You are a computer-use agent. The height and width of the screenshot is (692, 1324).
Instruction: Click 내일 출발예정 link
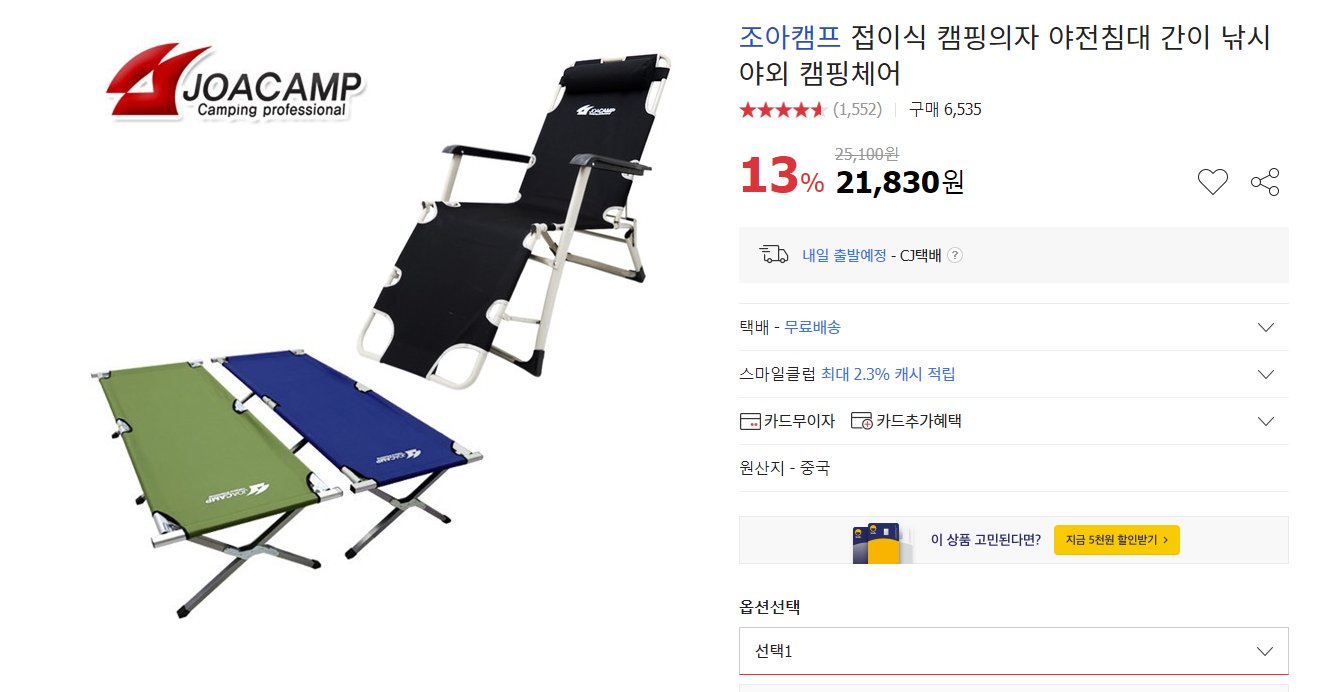click(844, 255)
